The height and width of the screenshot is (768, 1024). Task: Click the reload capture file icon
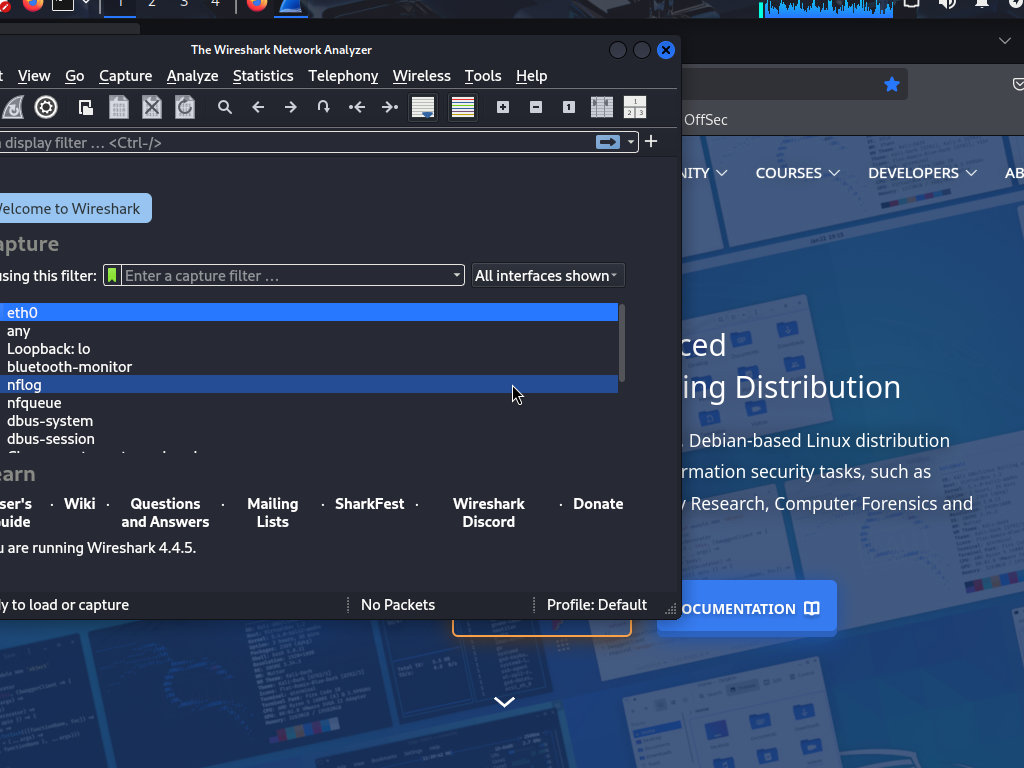coord(185,108)
